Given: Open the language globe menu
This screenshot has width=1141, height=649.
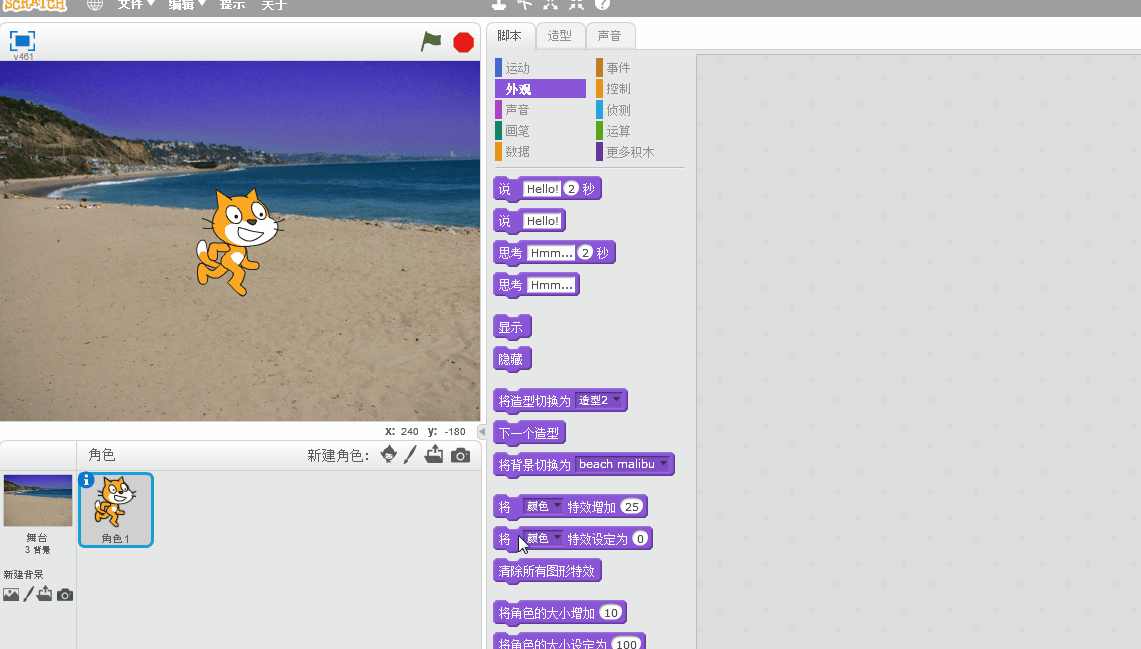Looking at the screenshot, I should tap(95, 4).
